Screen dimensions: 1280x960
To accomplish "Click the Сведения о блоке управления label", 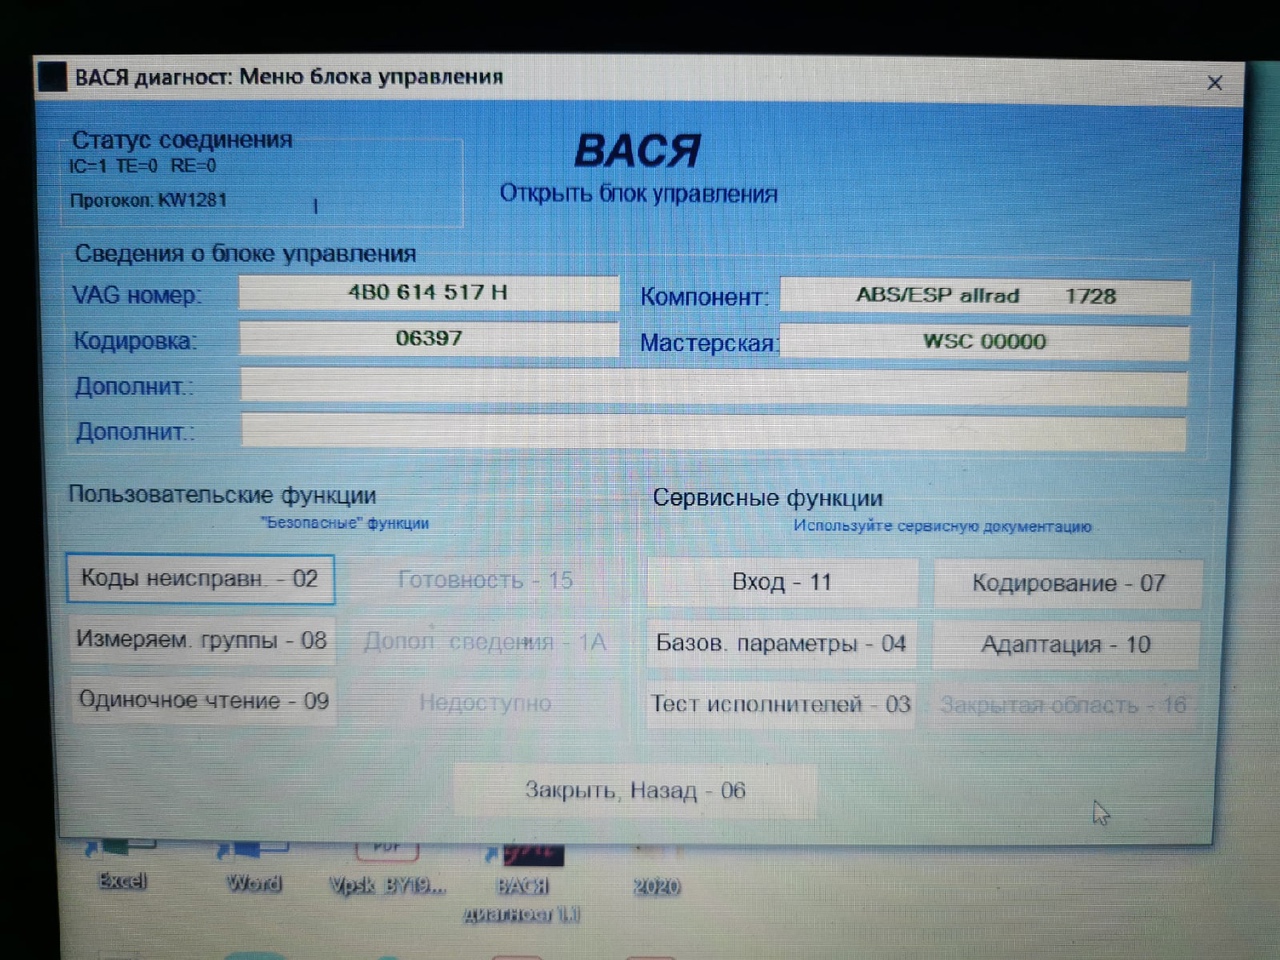I will (245, 254).
